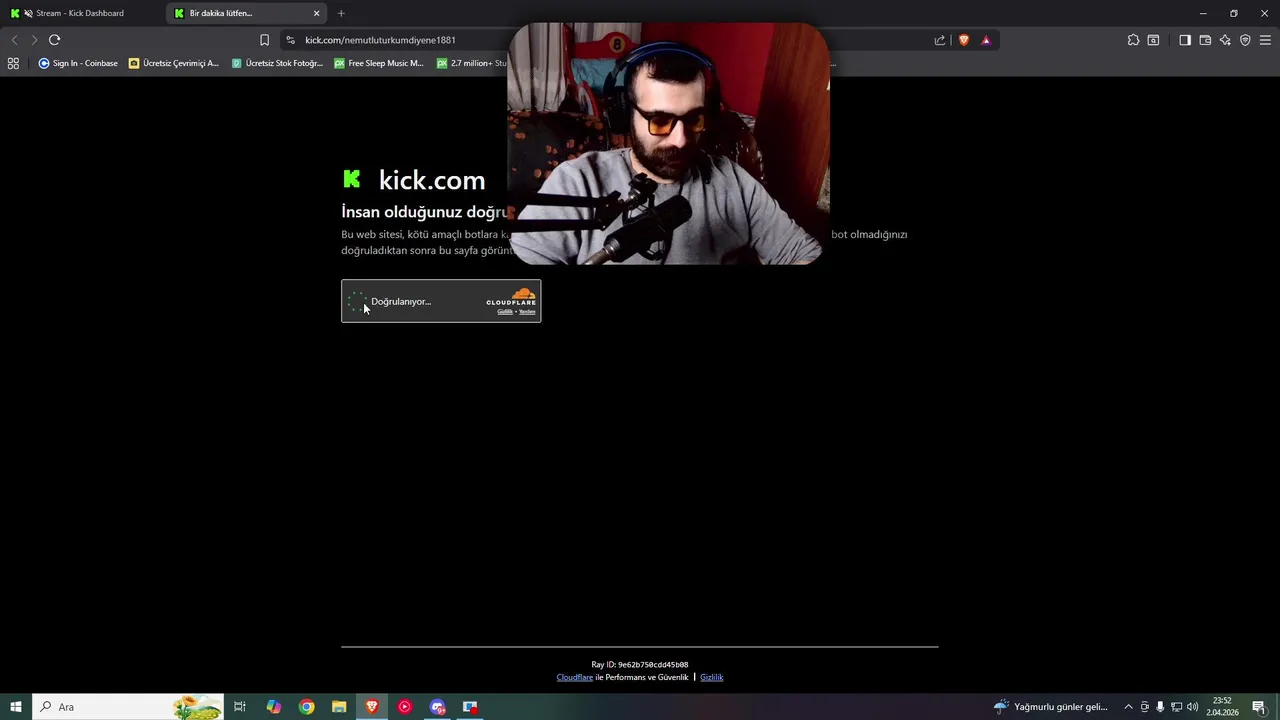Open Ücretsiz Çevrimiçi bookmark
Viewport: 1280px width, 720px height.
tap(174, 63)
